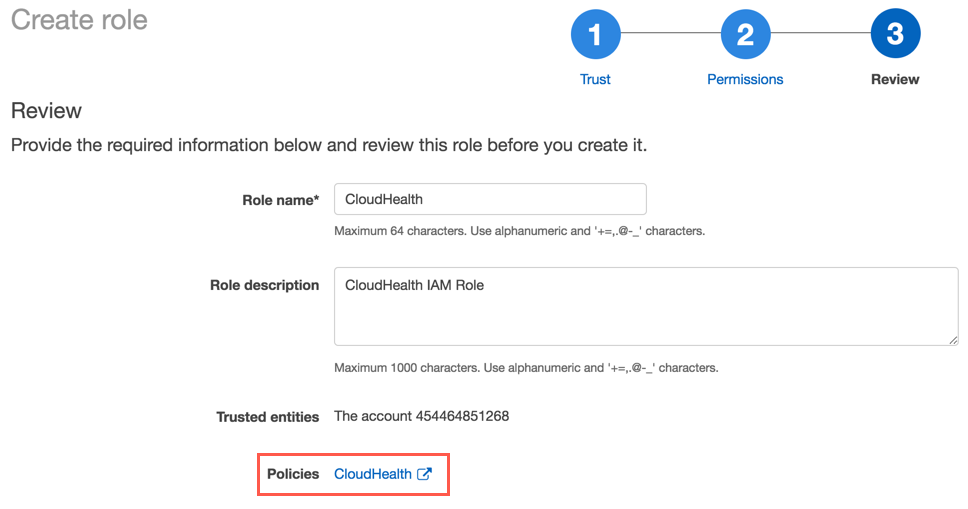Viewport: 968px width, 509px height.
Task: Open the CloudHealth policy link
Action: (x=373, y=474)
